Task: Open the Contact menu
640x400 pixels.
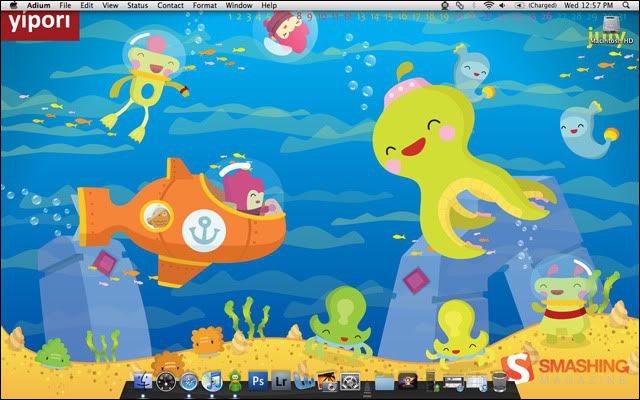Action: pos(170,5)
